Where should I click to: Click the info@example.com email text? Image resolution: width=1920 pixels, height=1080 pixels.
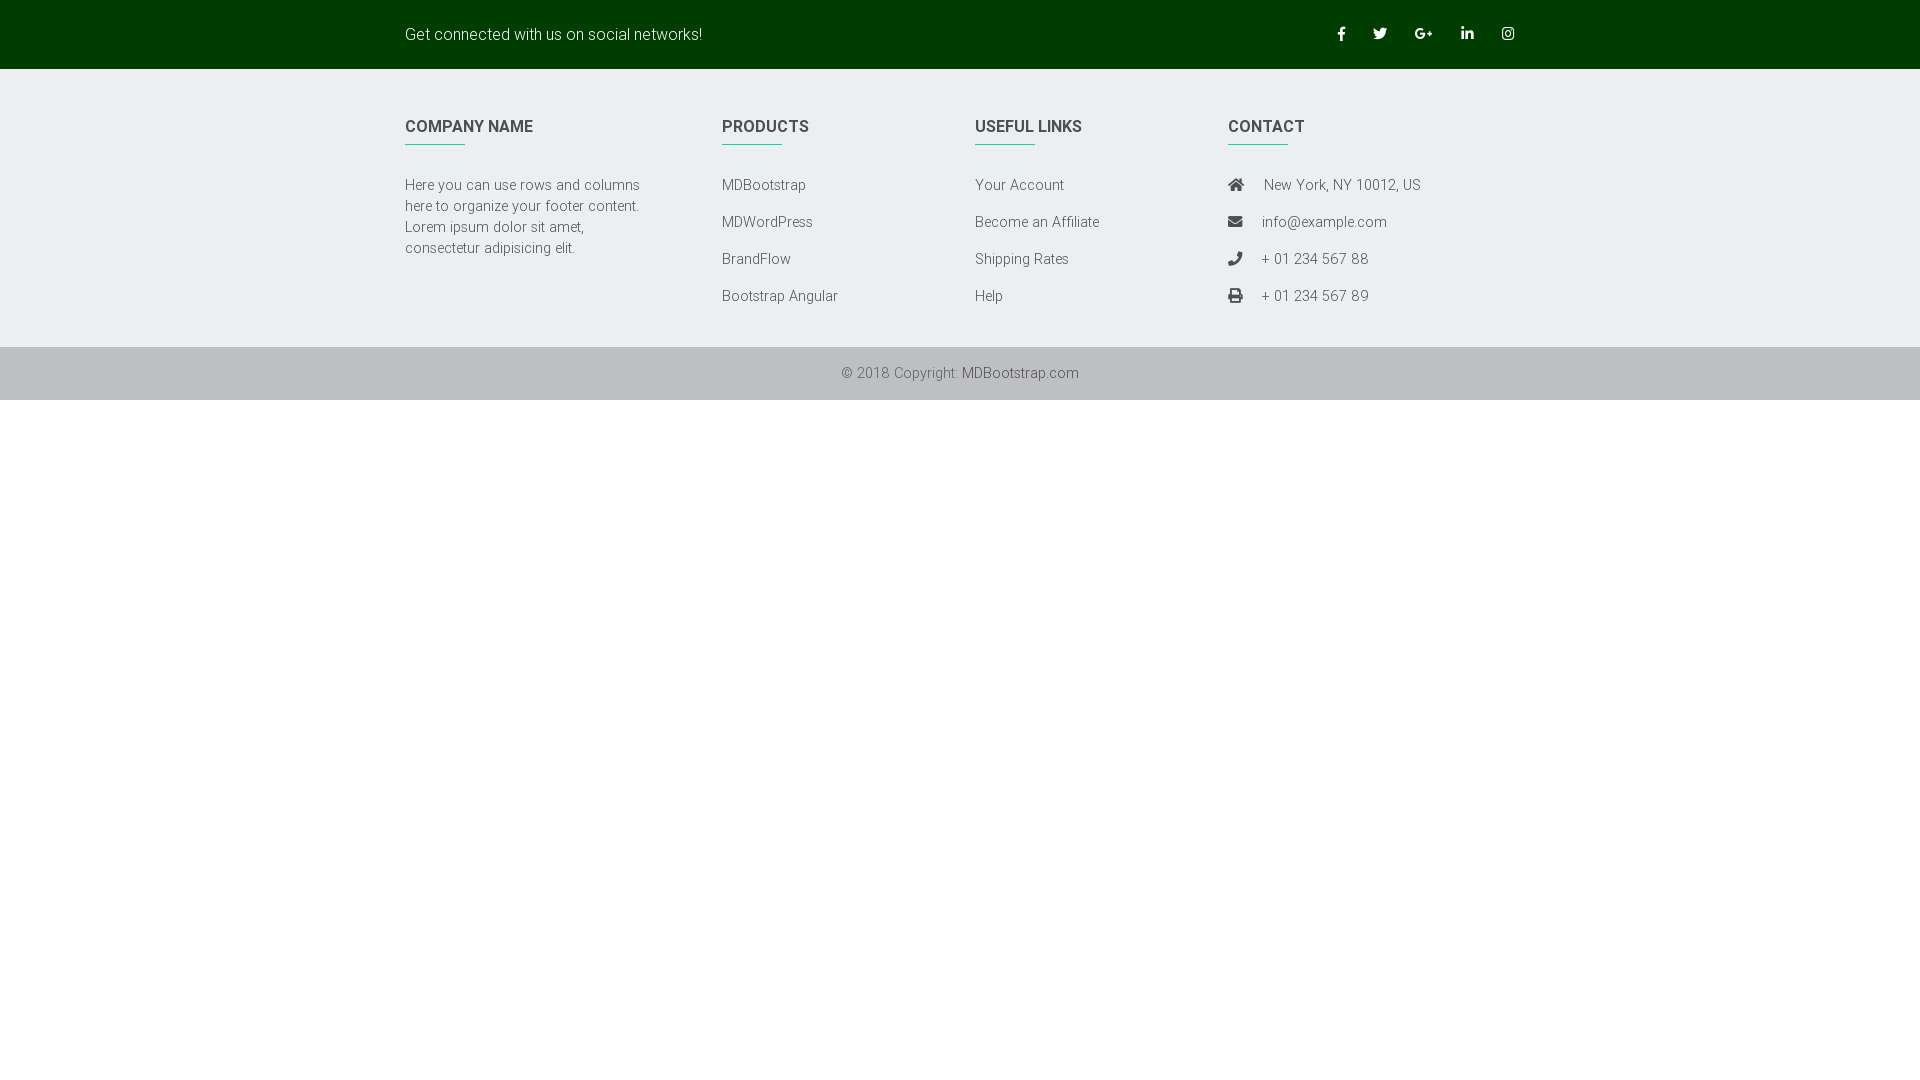(1324, 222)
